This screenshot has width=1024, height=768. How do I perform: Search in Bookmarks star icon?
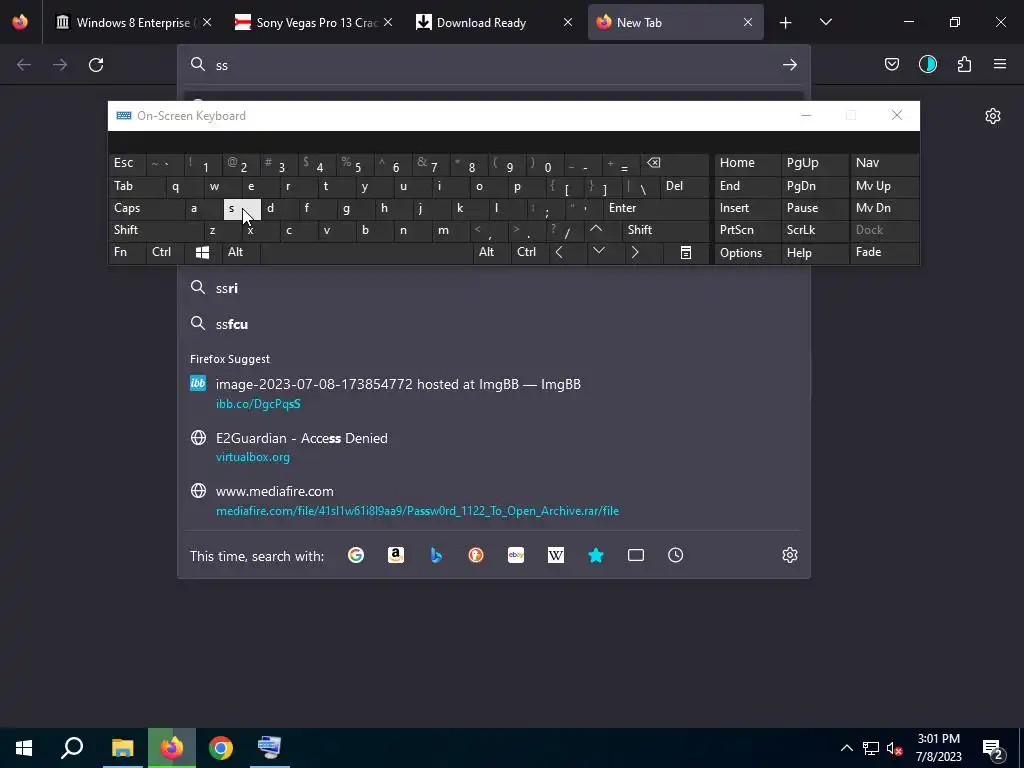596,555
